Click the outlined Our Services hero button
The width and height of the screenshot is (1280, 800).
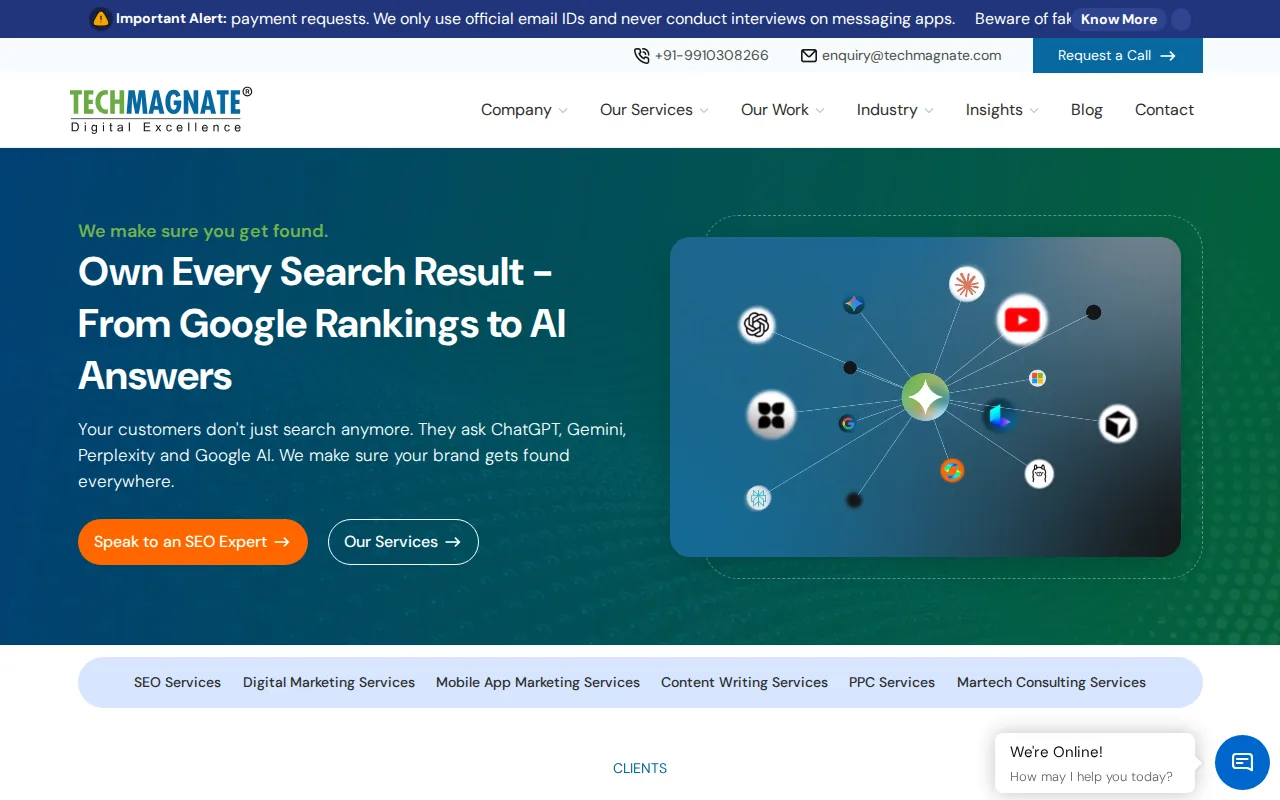click(x=403, y=542)
